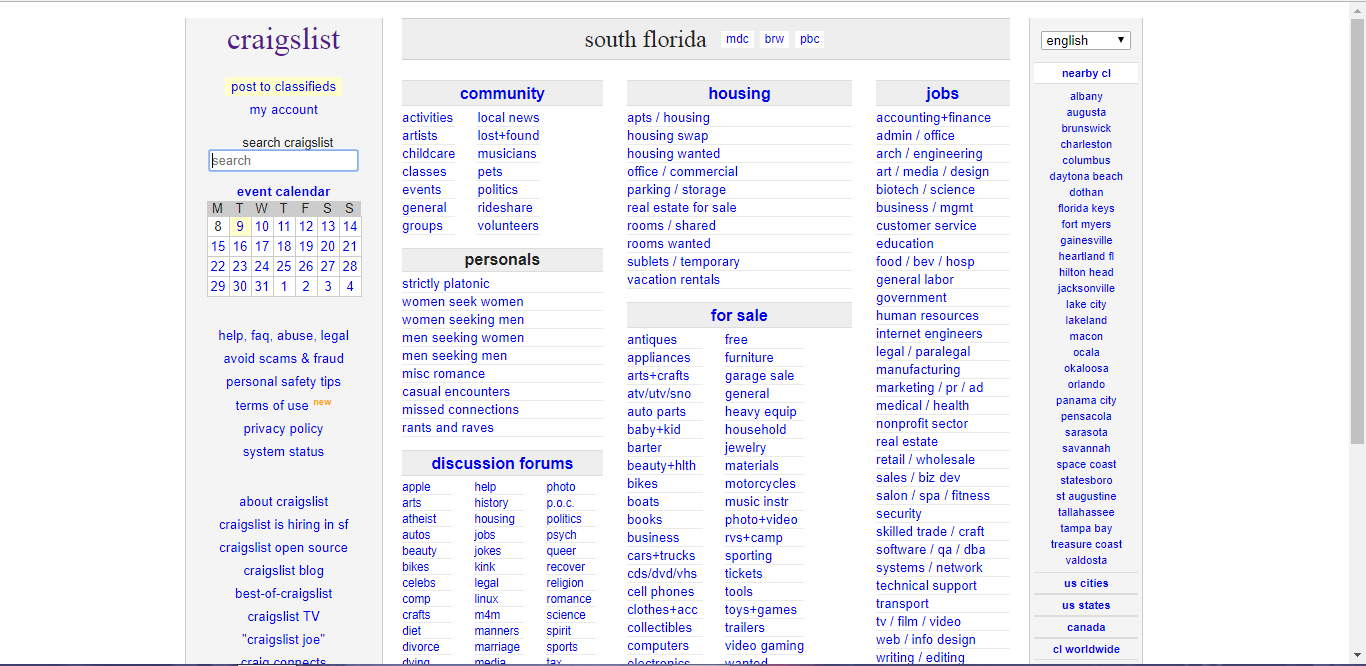Open sublets / temporary link
1366x666 pixels.
(x=683, y=262)
